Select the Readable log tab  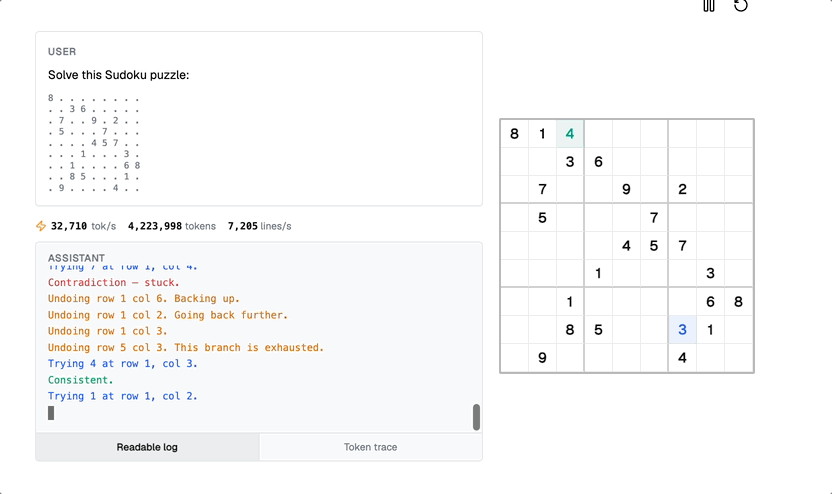click(147, 447)
